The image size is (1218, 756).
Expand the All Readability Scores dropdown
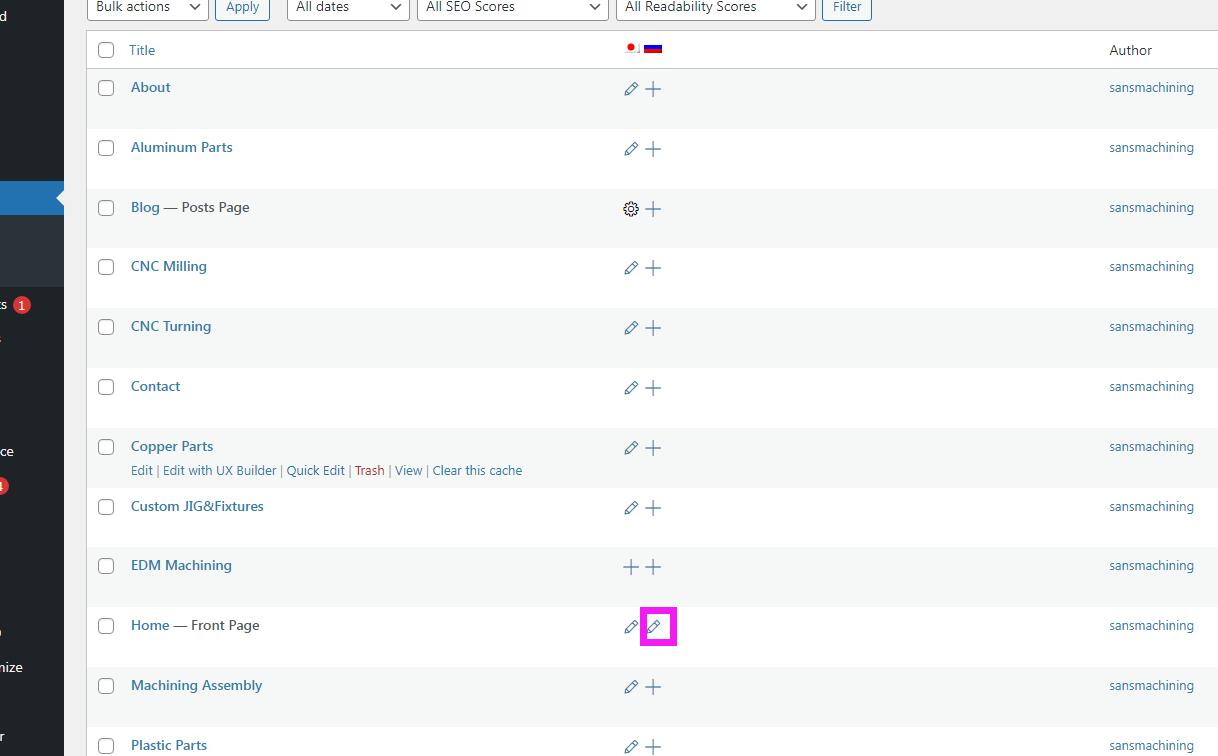click(x=715, y=8)
